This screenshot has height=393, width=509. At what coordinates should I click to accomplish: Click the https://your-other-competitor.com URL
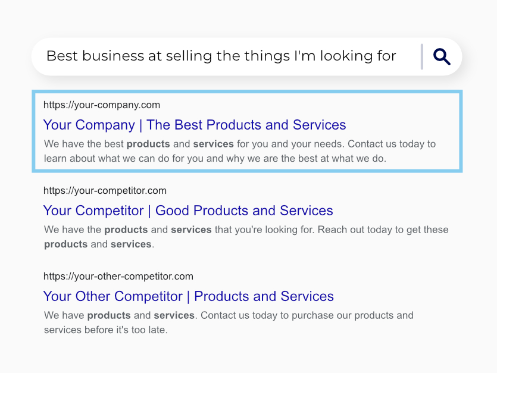tap(118, 276)
